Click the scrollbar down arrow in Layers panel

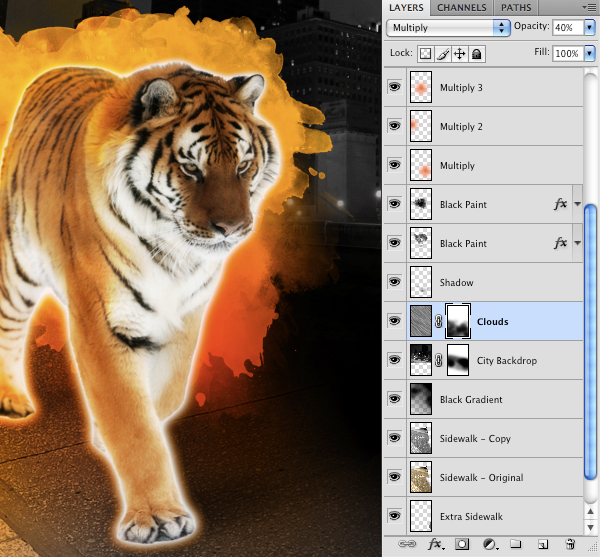click(x=590, y=528)
